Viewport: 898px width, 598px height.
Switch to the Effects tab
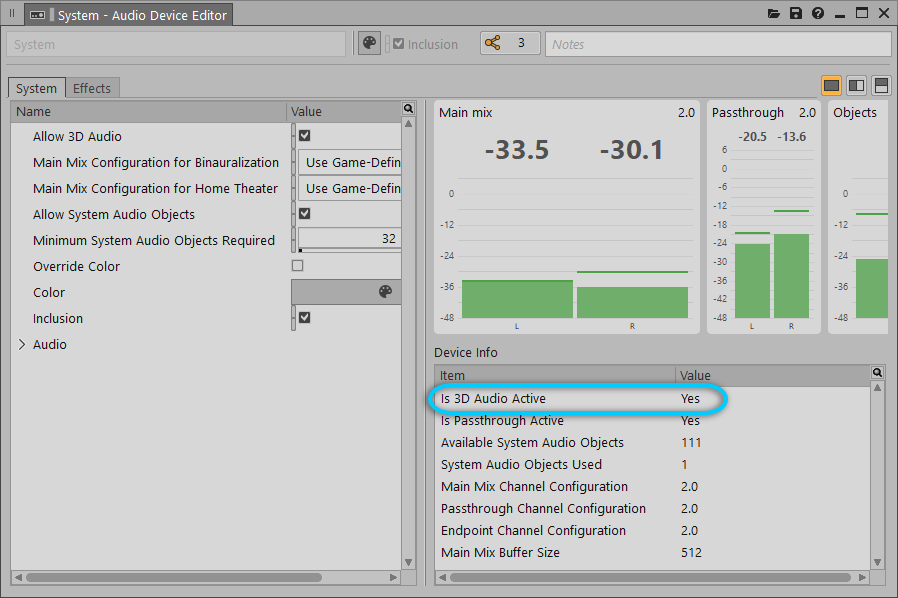pyautogui.click(x=92, y=88)
